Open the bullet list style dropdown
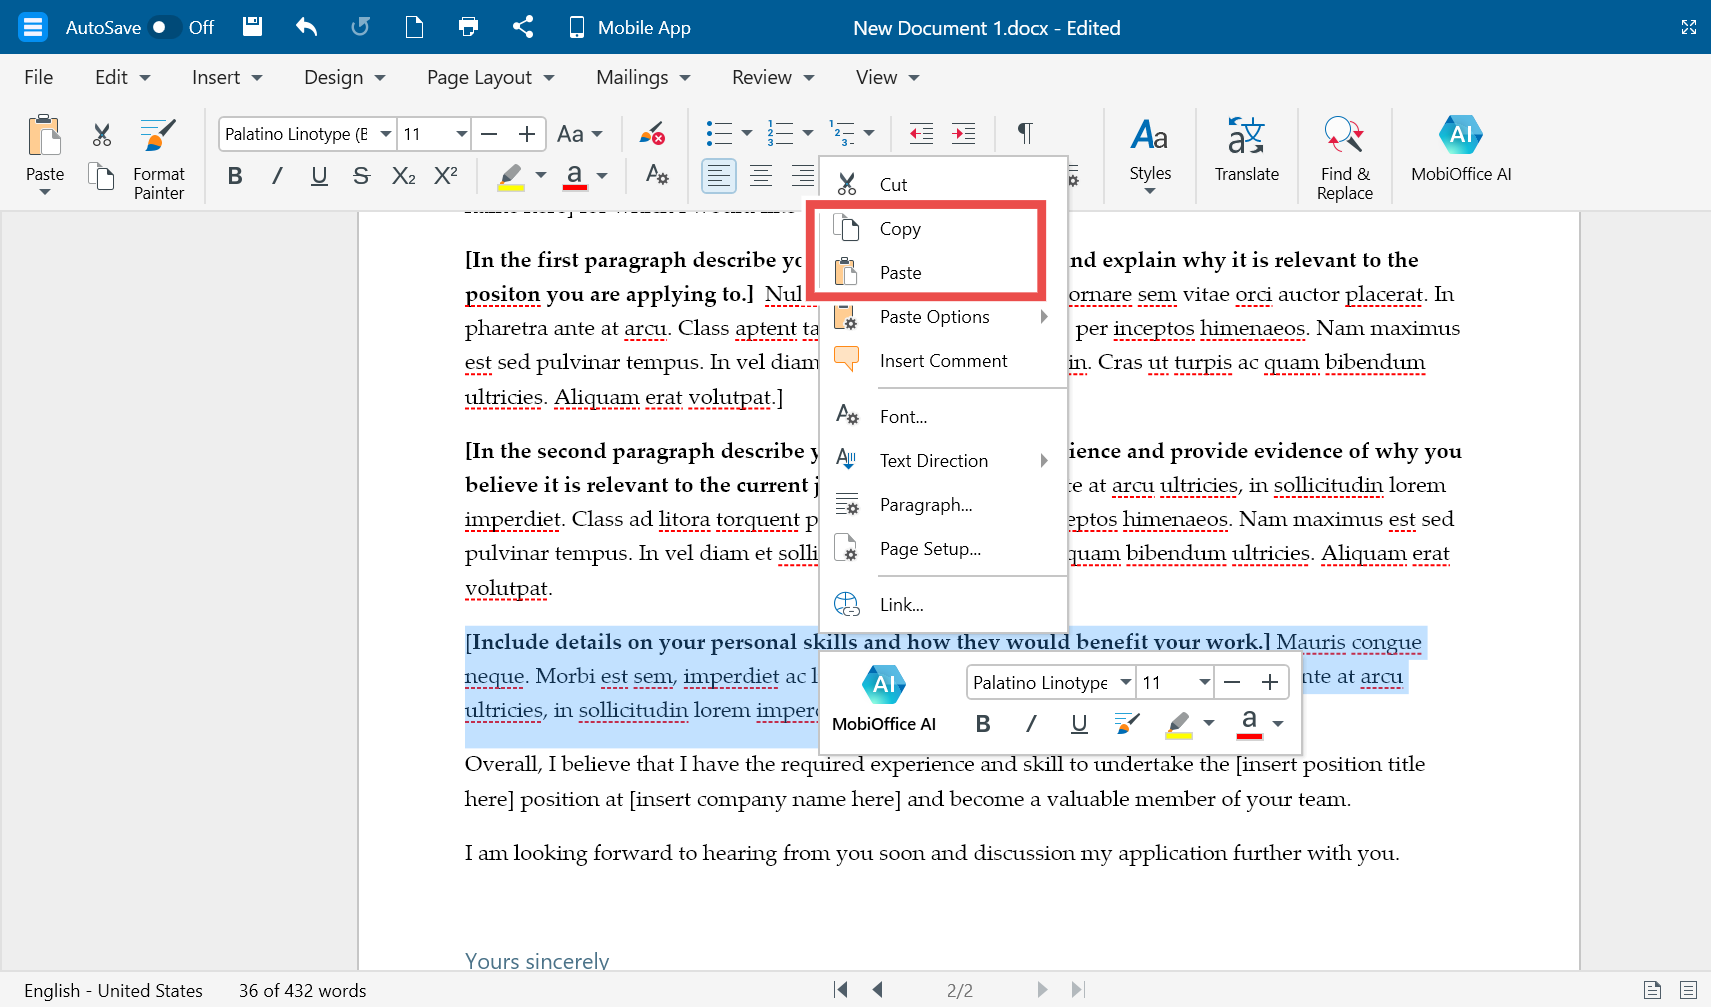Viewport: 1711px width, 1007px height. click(747, 133)
